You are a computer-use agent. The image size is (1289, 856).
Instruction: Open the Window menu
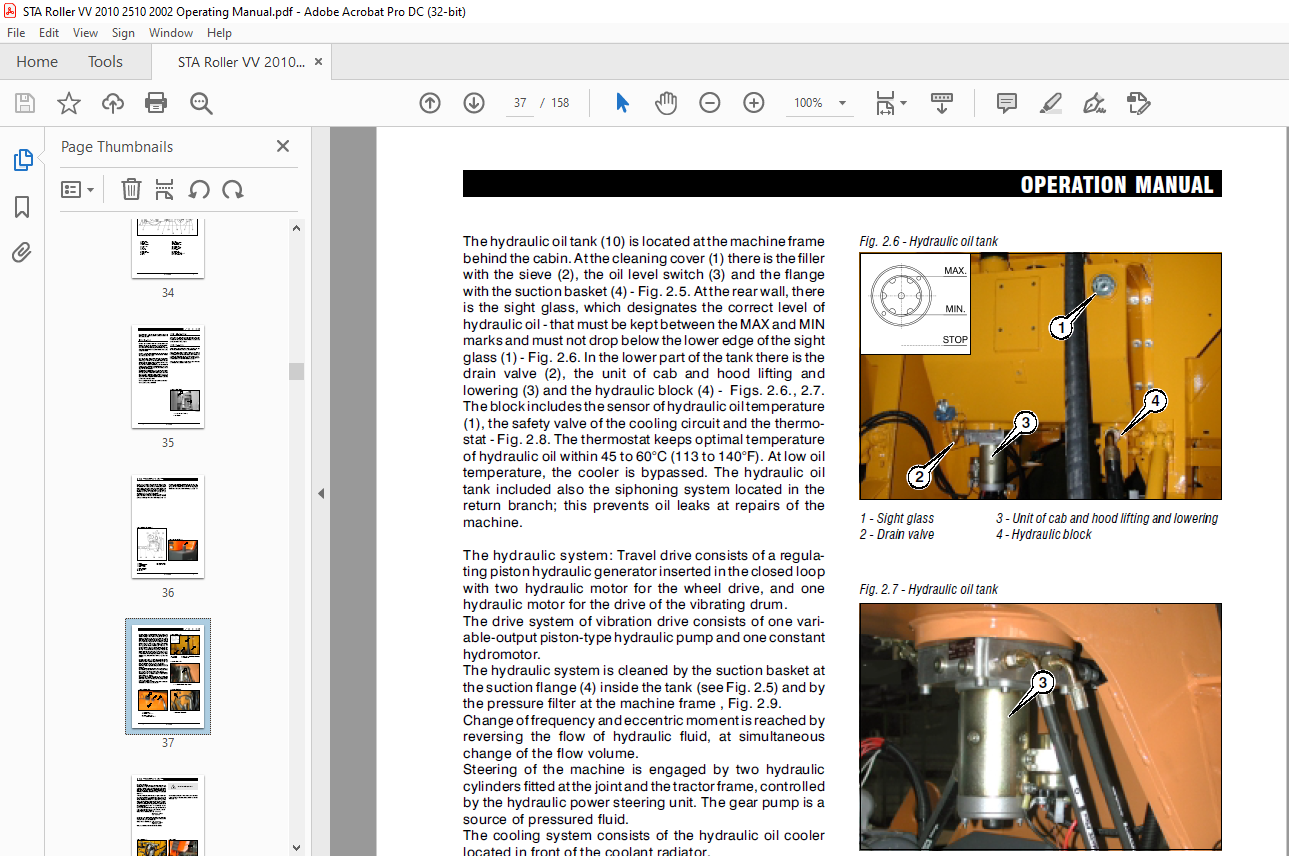[x=171, y=33]
